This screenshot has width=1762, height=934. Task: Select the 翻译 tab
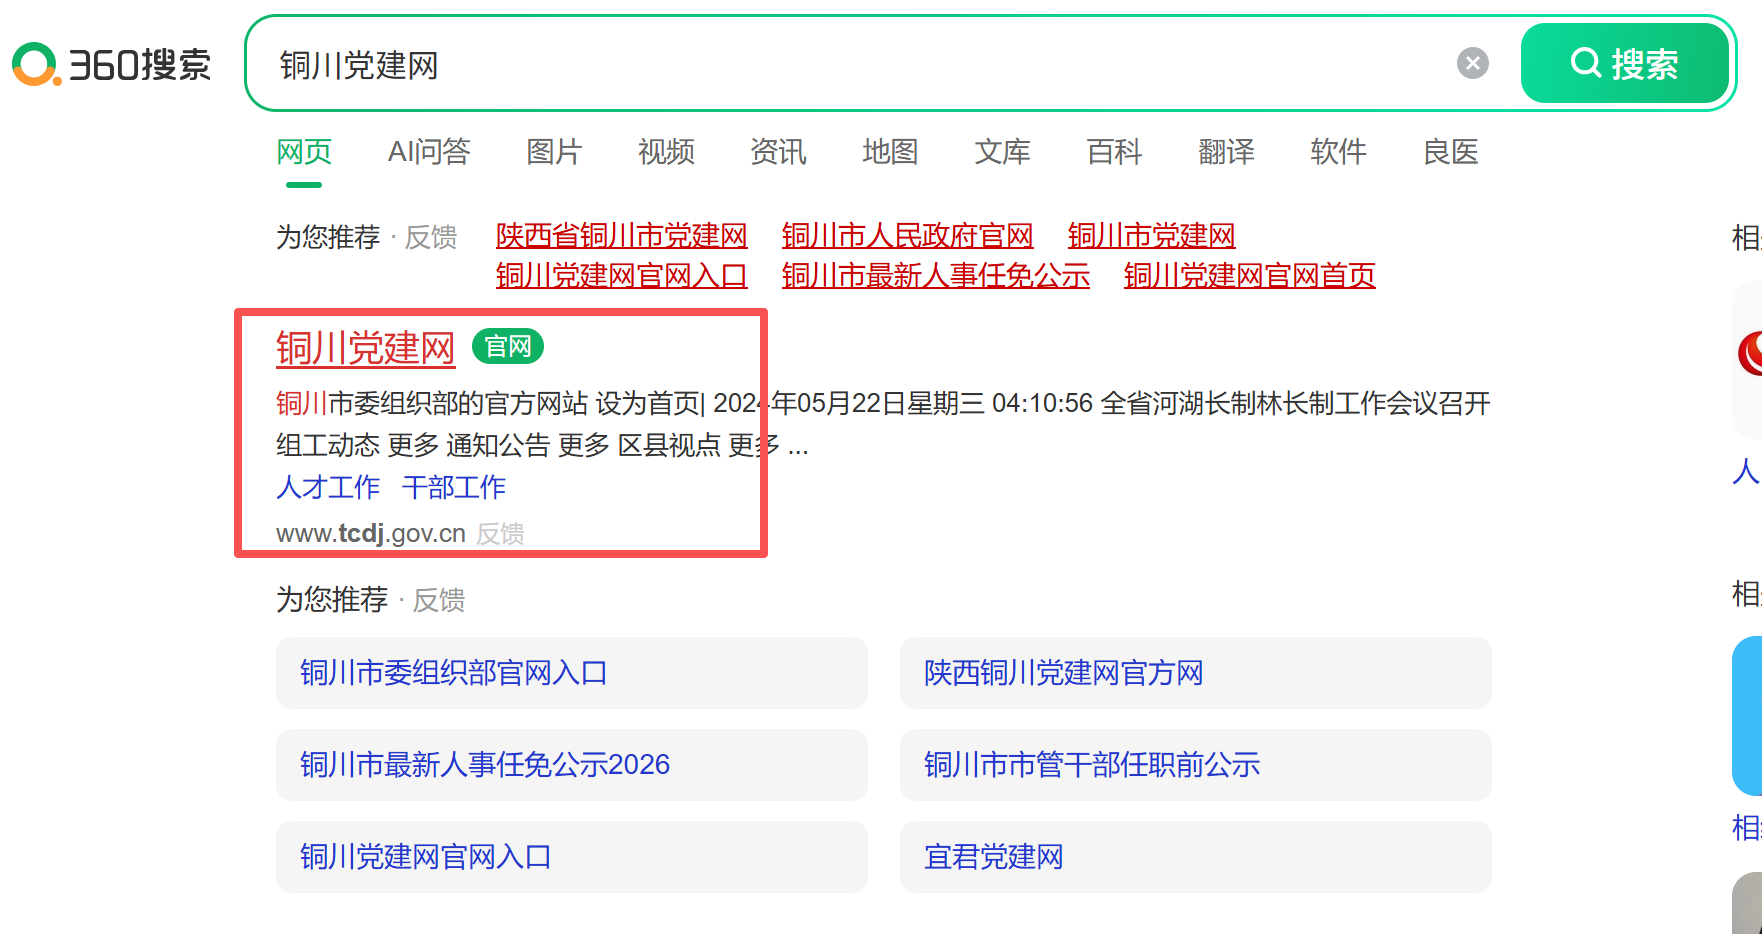(1226, 152)
